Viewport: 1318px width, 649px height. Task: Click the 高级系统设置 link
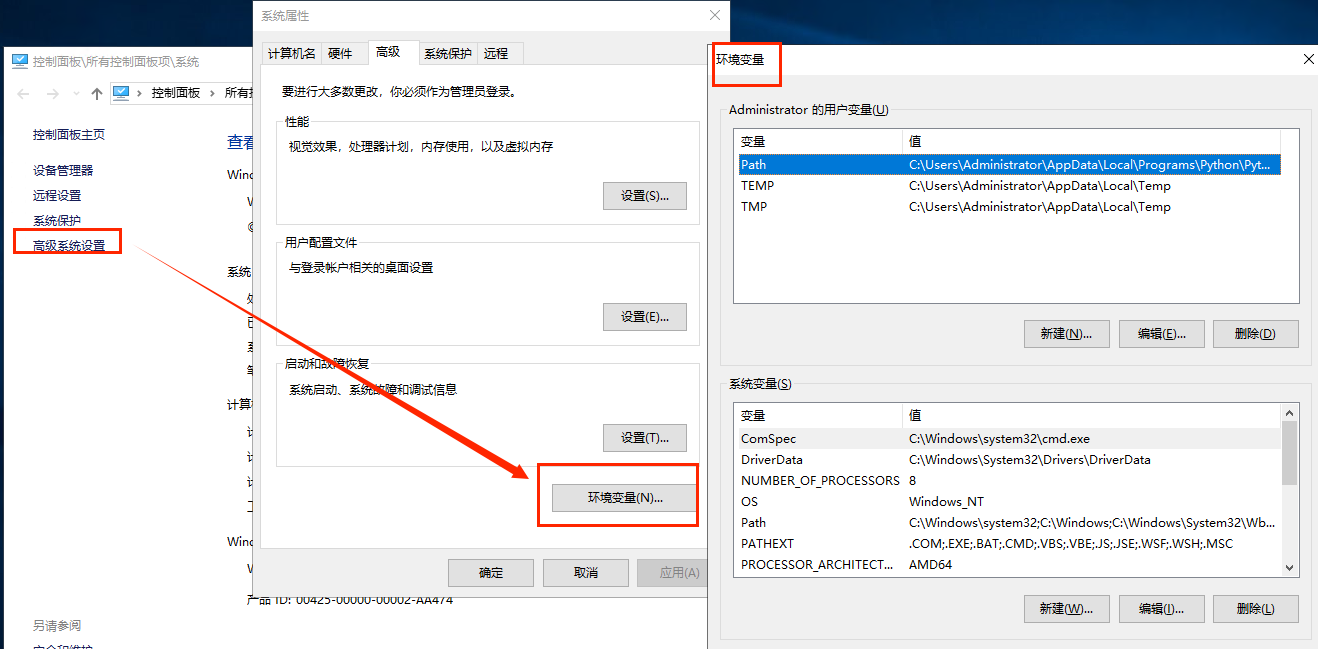click(x=69, y=245)
